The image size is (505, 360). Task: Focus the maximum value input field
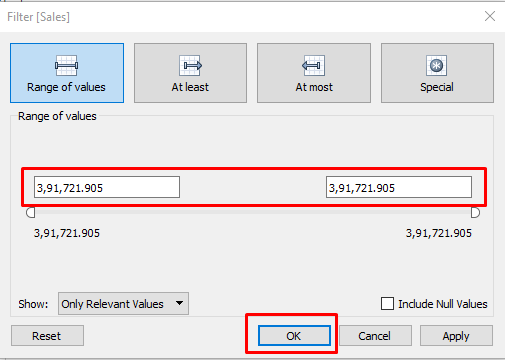pos(399,187)
